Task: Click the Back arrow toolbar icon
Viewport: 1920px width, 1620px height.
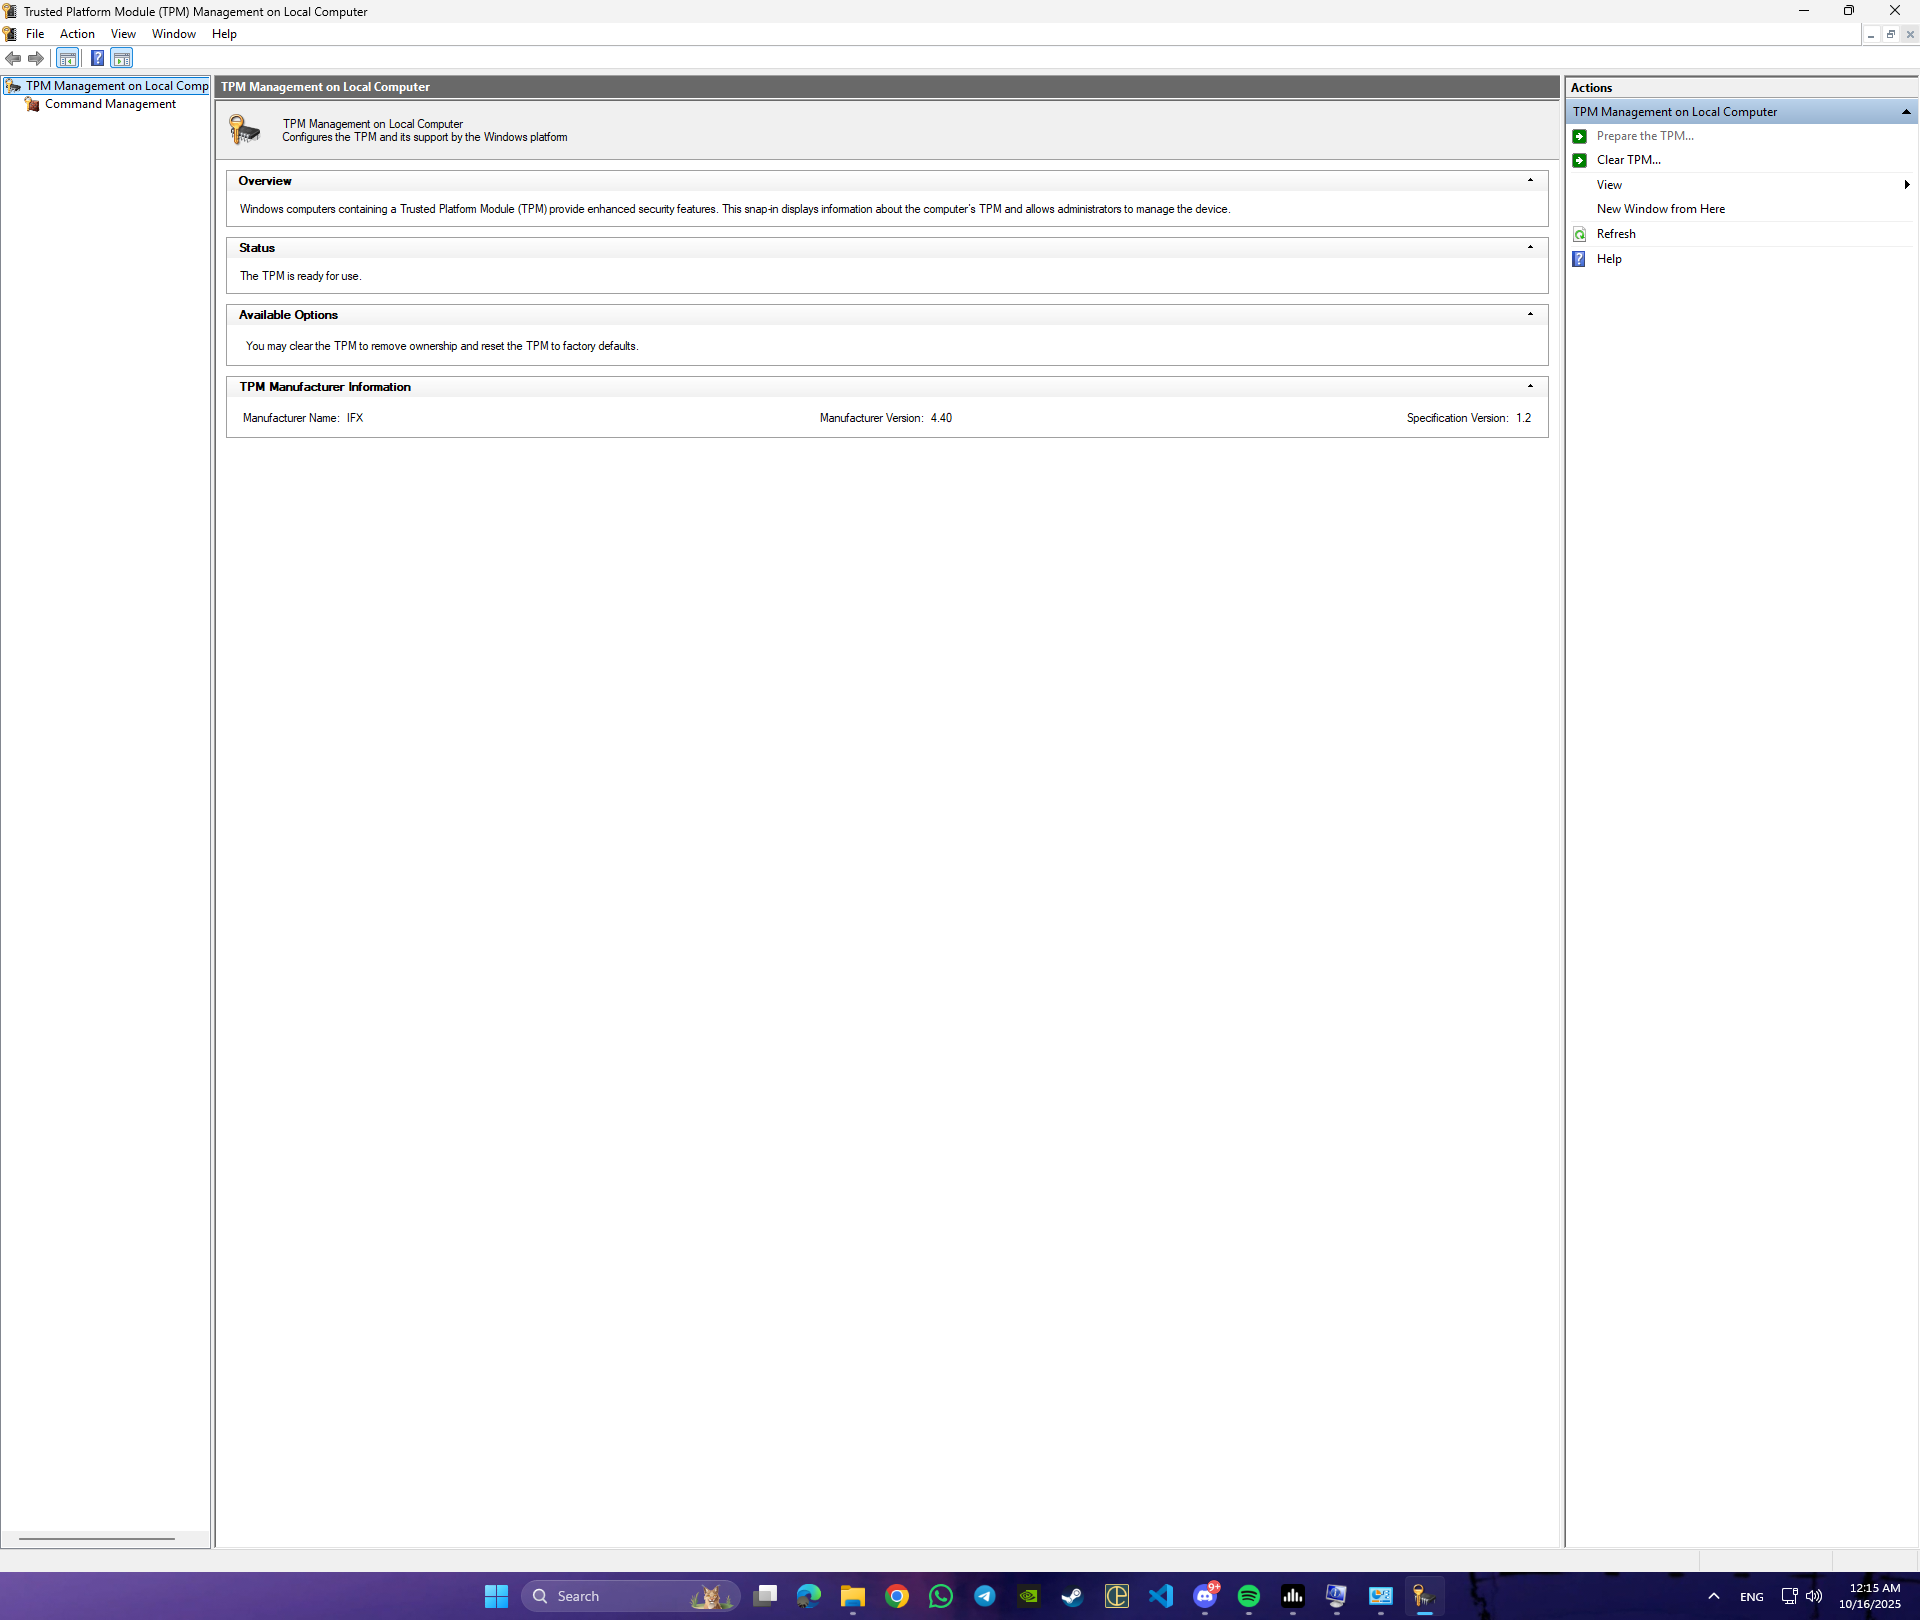Action: click(x=13, y=58)
